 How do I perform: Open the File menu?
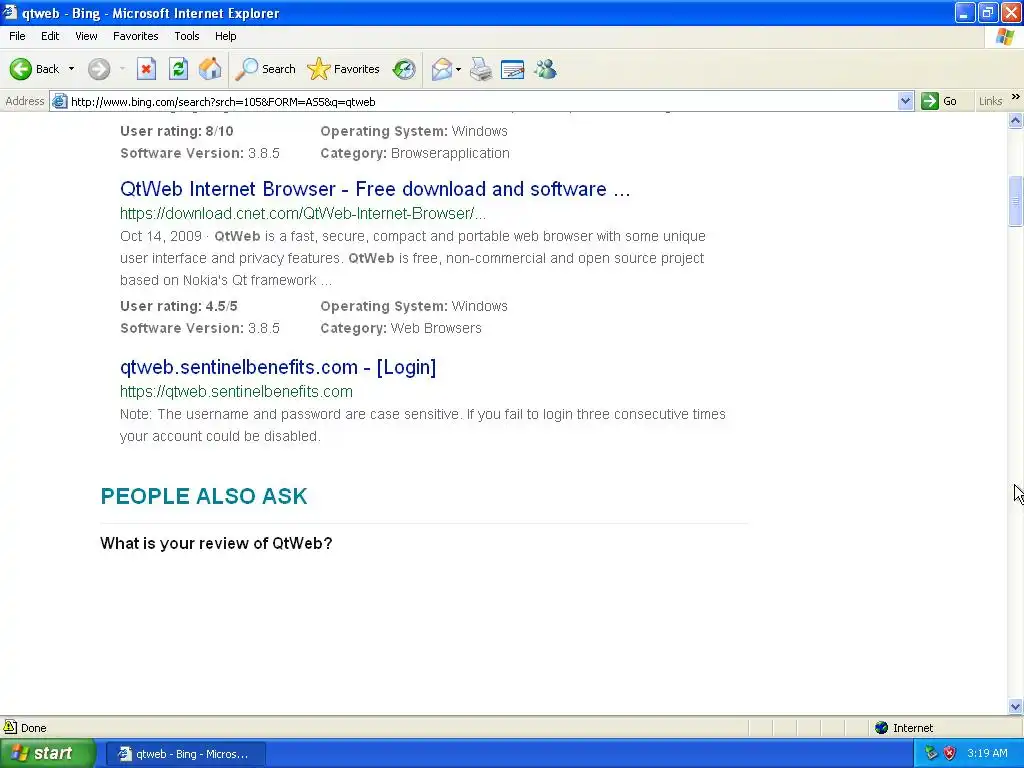click(x=17, y=36)
